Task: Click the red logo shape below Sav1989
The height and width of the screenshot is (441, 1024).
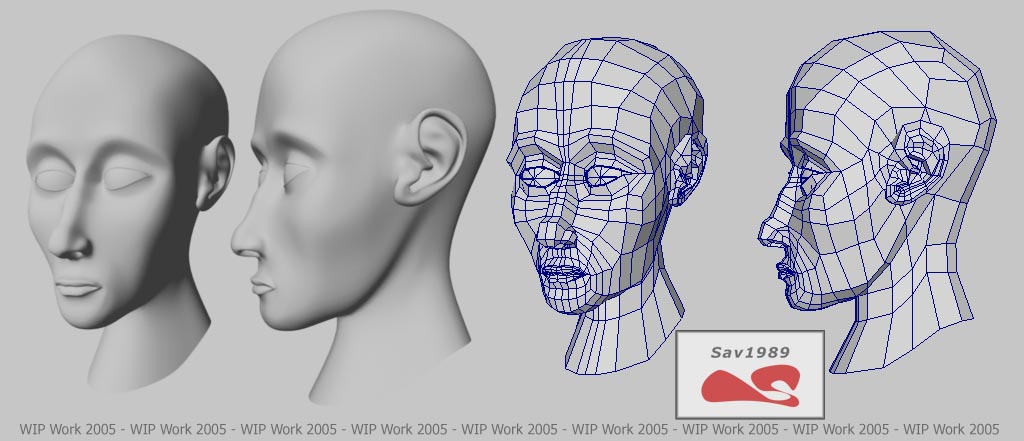Action: (x=751, y=386)
